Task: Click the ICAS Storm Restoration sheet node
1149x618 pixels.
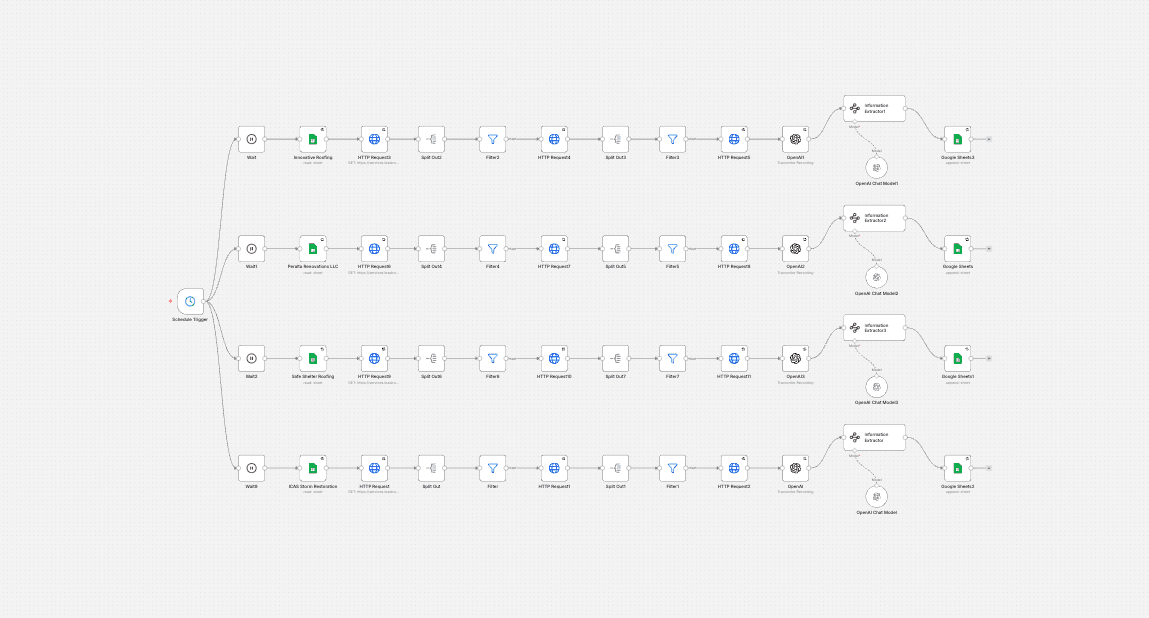Action: click(313, 468)
